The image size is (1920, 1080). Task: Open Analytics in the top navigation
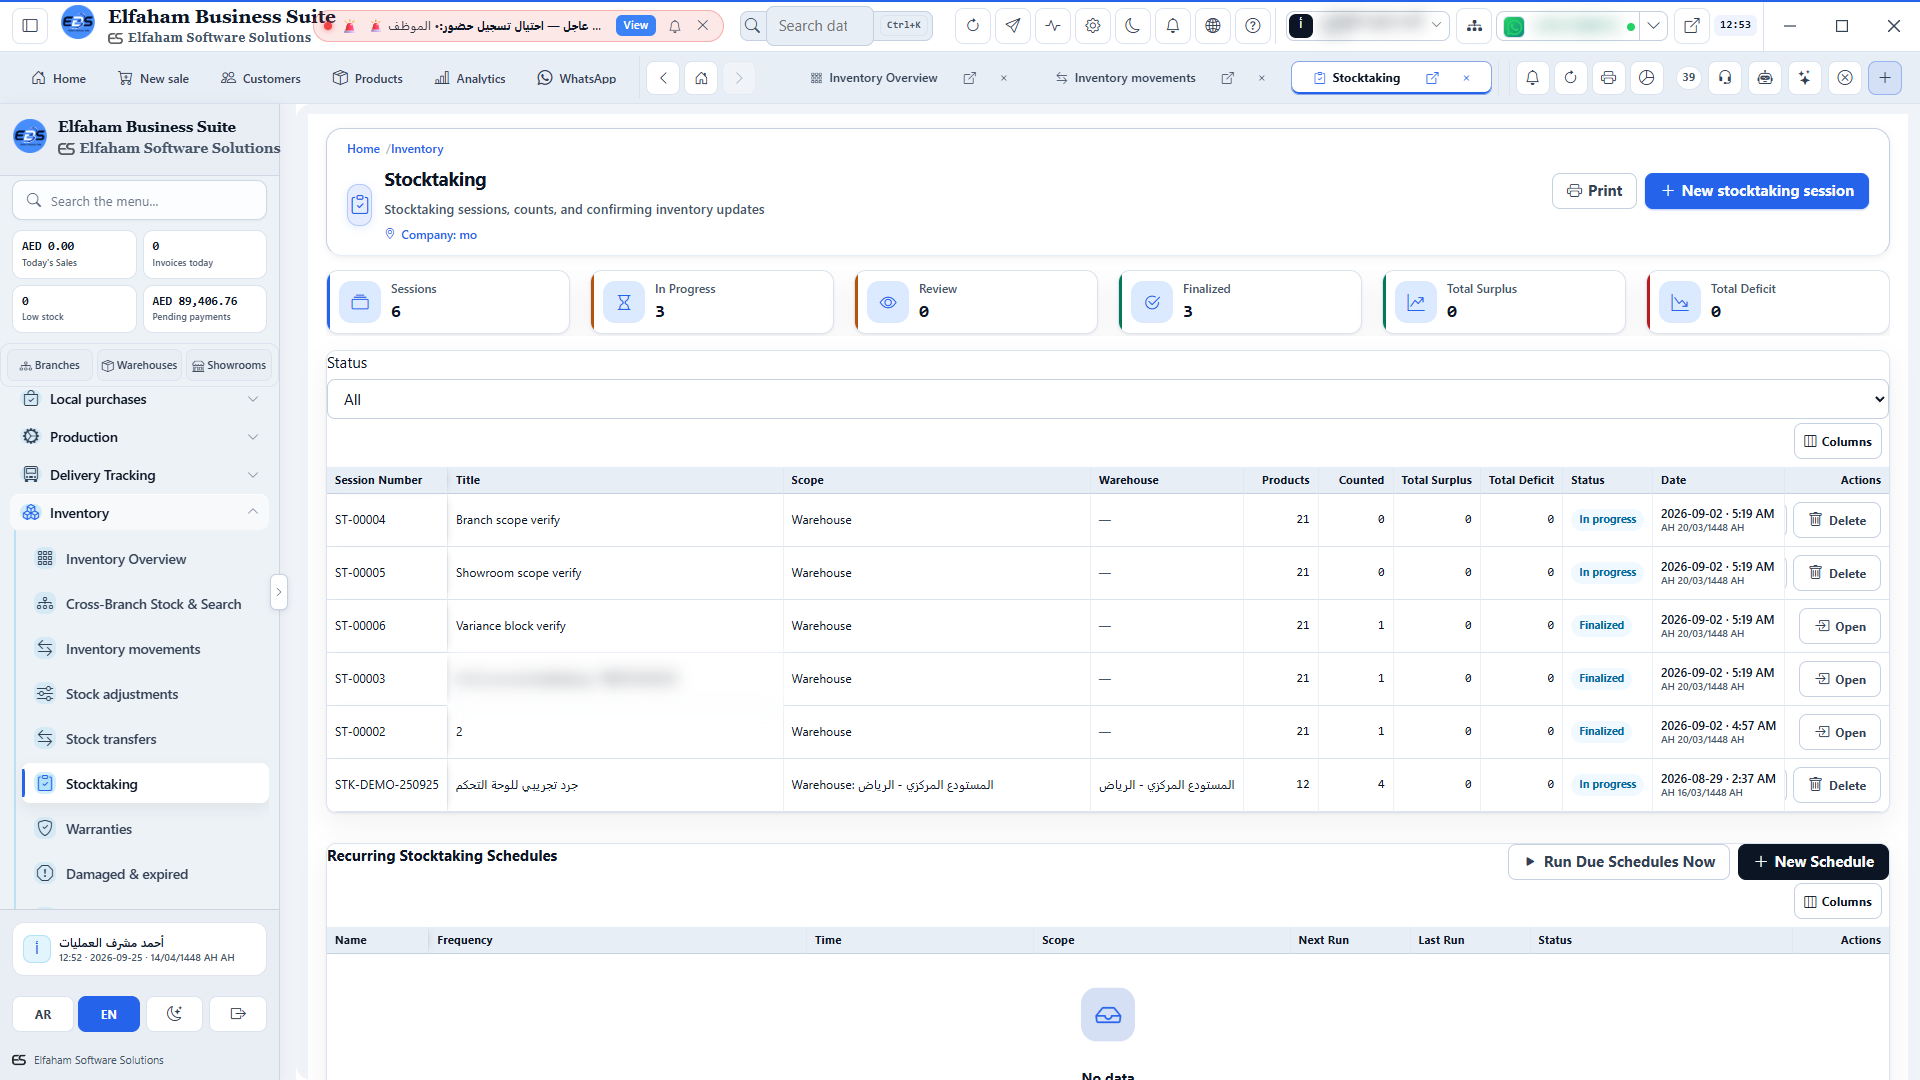click(x=470, y=78)
